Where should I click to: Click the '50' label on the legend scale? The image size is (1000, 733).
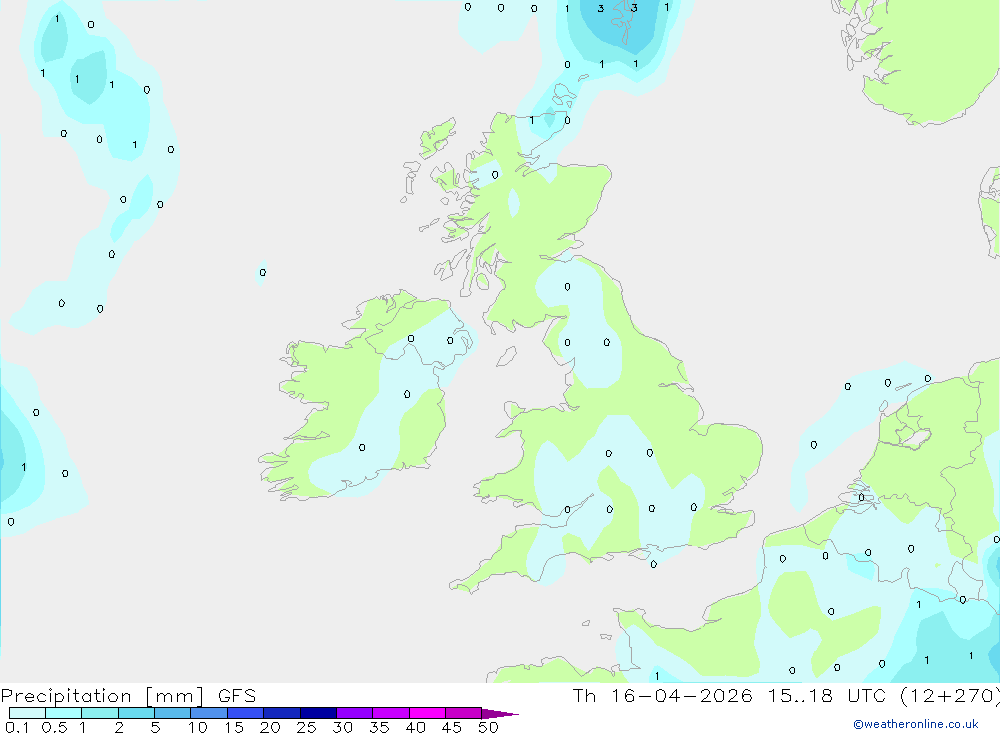(488, 727)
